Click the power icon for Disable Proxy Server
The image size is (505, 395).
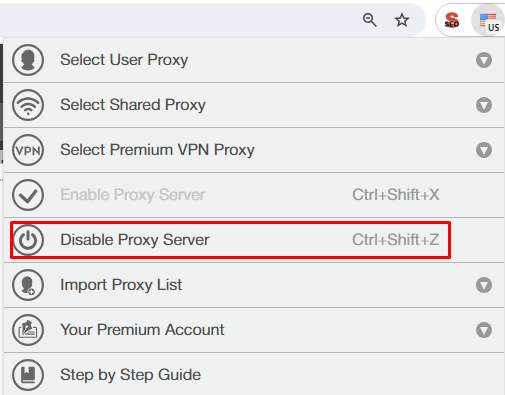(28, 240)
